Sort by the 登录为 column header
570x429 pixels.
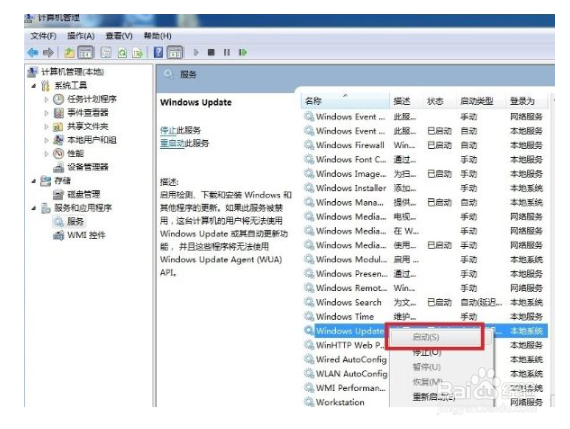click(526, 101)
